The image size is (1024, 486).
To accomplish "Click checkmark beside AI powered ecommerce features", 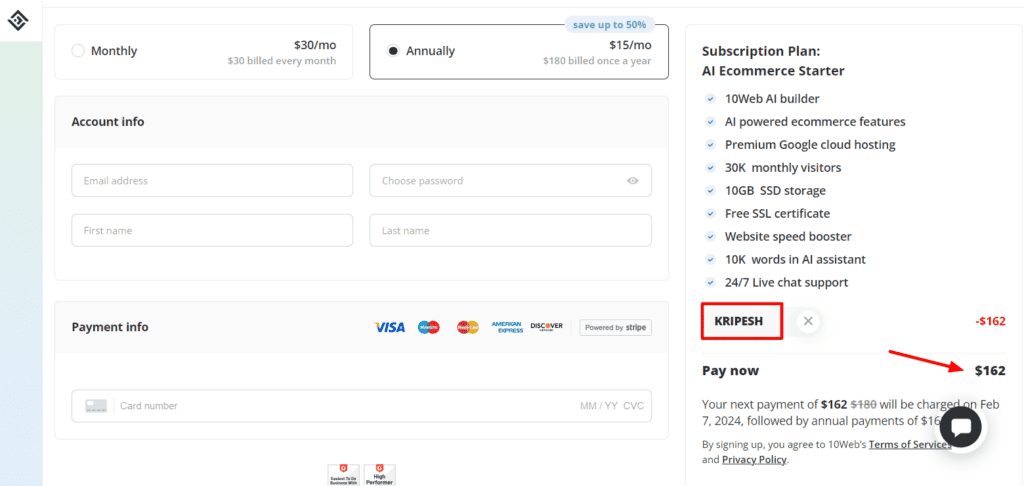I will pyautogui.click(x=711, y=122).
